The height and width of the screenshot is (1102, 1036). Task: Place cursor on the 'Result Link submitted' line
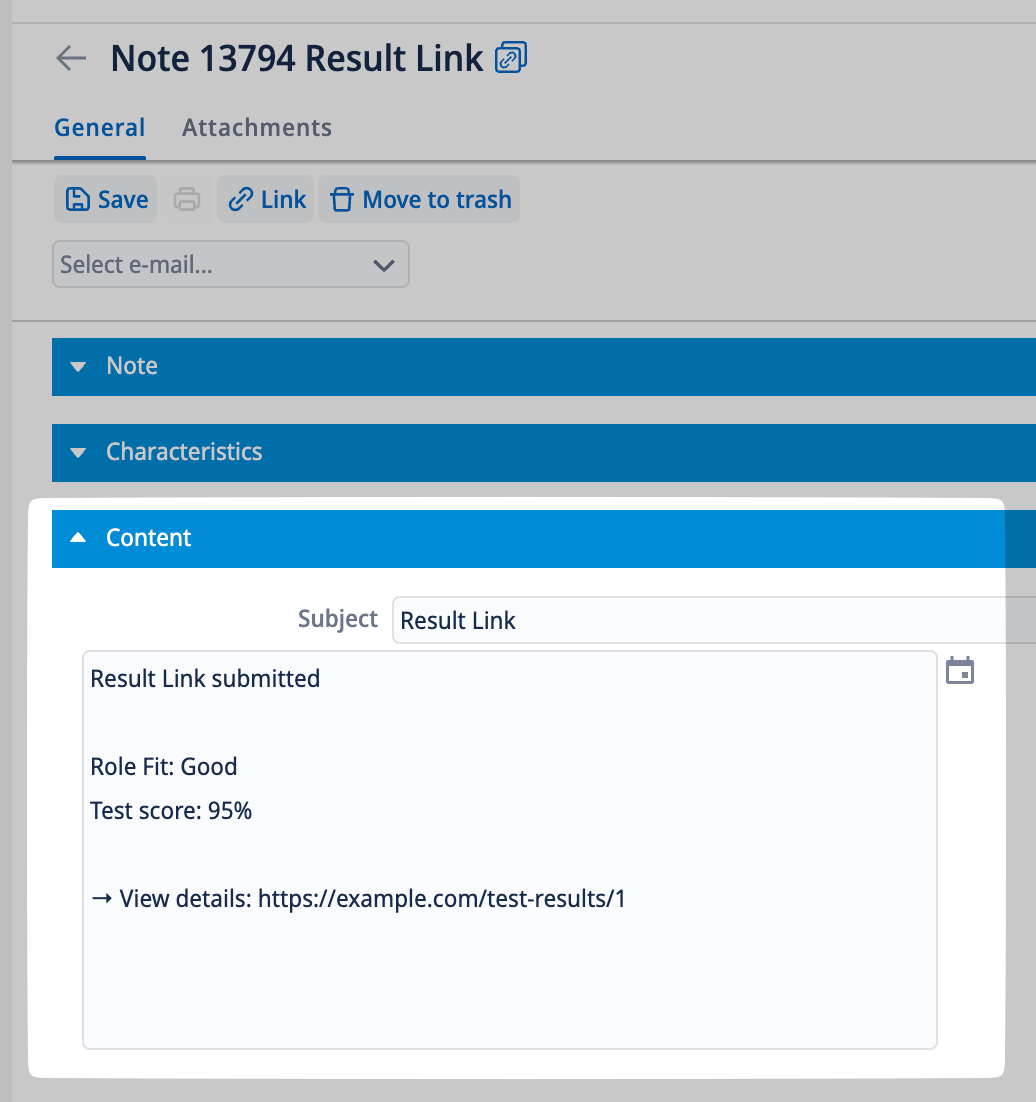click(x=206, y=679)
